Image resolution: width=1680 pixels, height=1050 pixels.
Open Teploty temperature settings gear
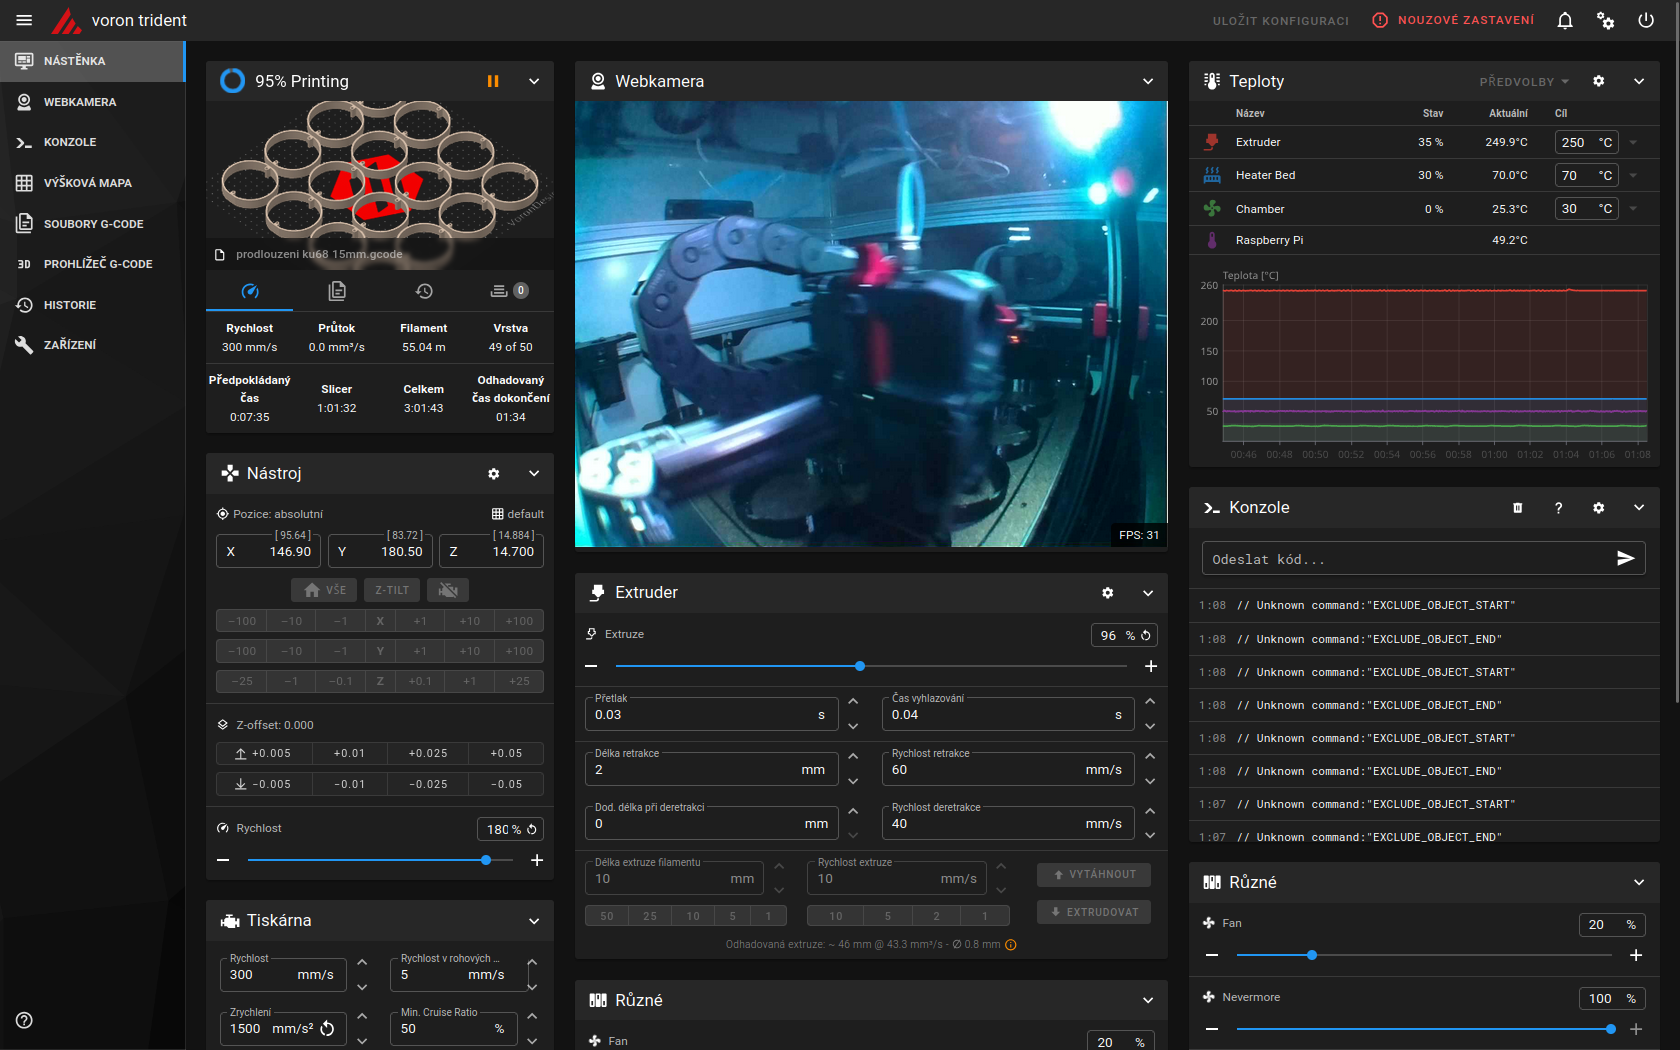tap(1598, 81)
